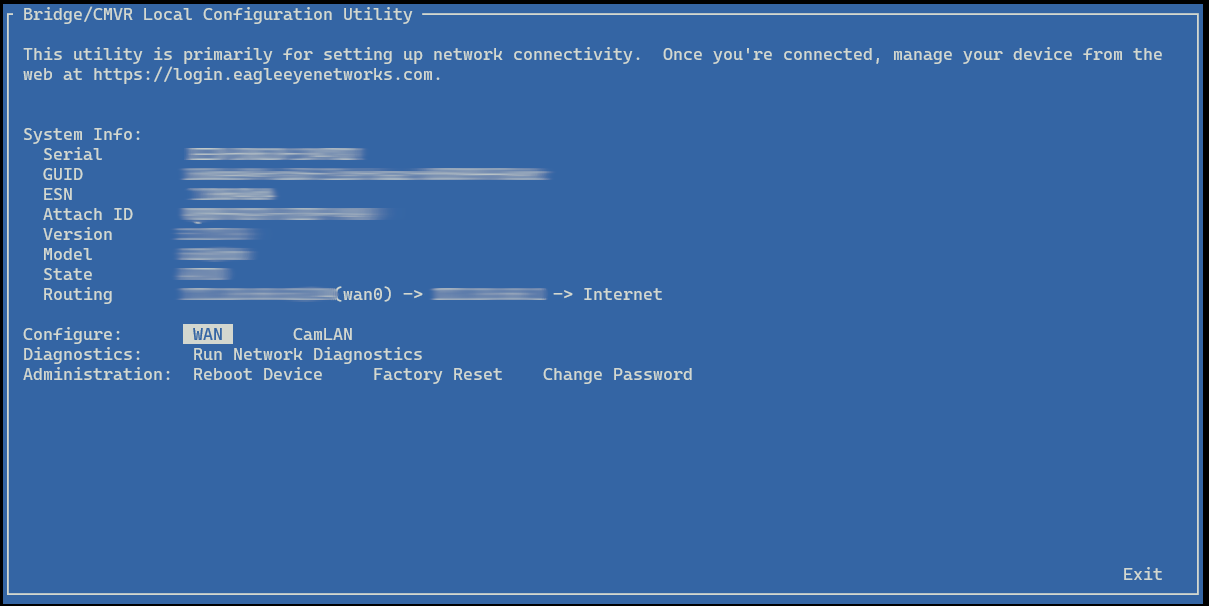The image size is (1209, 606).
Task: Click the Serial label in System Info
Action: tap(72, 154)
